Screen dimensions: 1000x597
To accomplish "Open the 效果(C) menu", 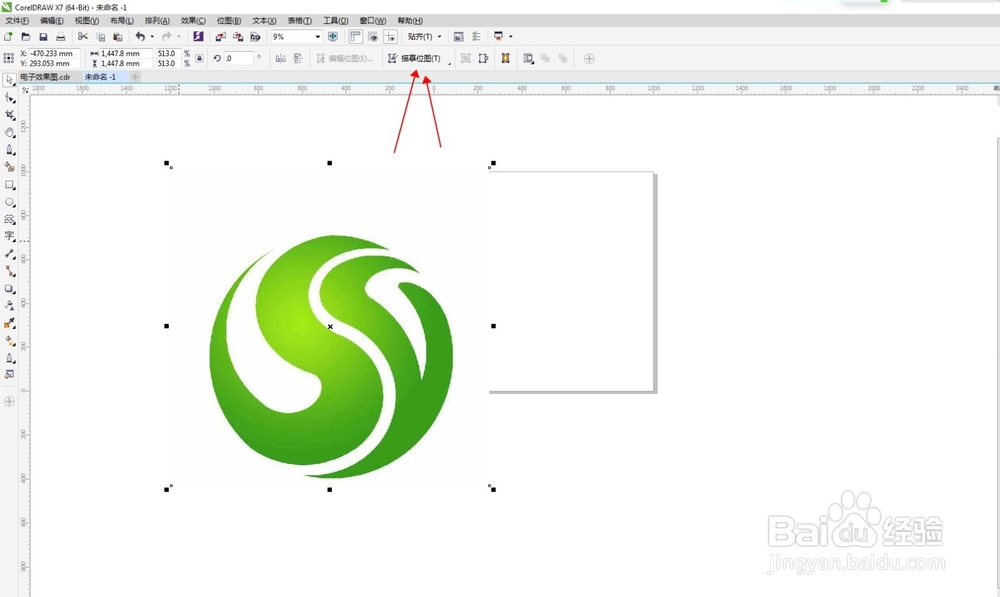I will click(x=193, y=20).
